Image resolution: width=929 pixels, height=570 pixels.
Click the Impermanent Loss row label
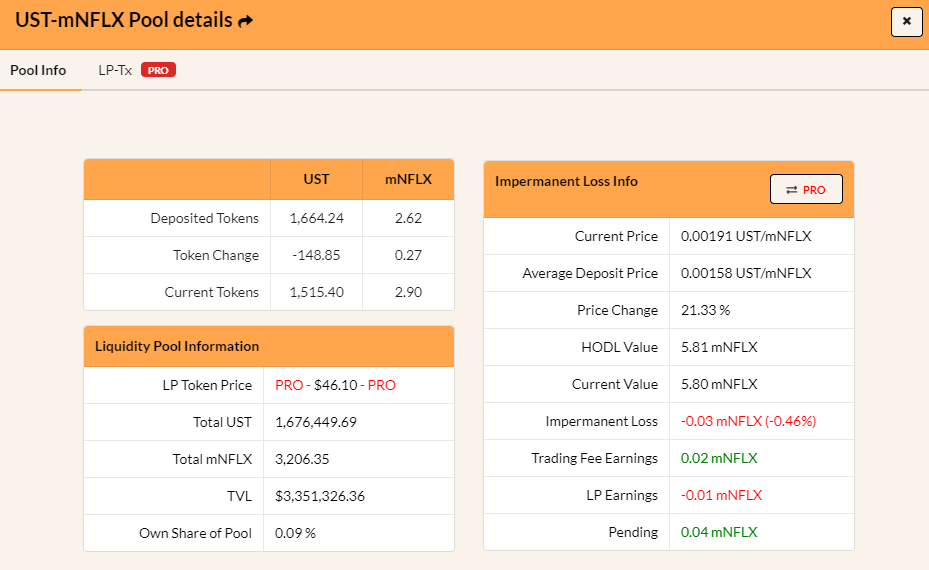[601, 421]
